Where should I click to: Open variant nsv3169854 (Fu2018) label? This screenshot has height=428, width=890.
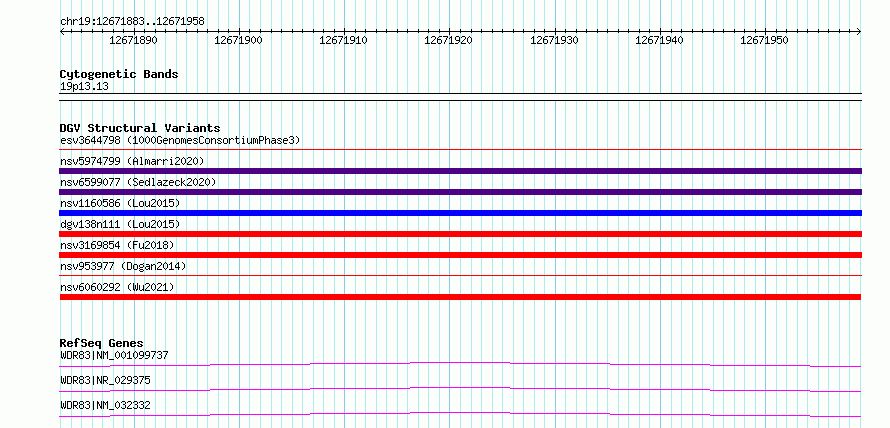[117, 245]
